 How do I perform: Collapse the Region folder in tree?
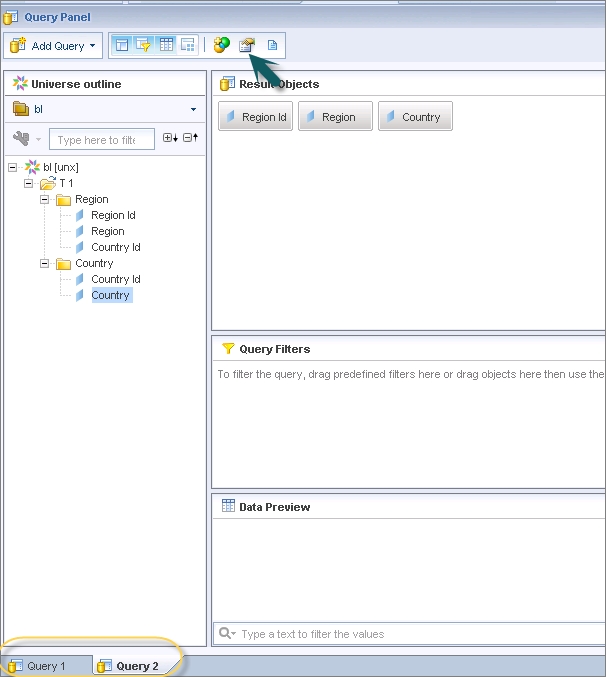(x=46, y=199)
